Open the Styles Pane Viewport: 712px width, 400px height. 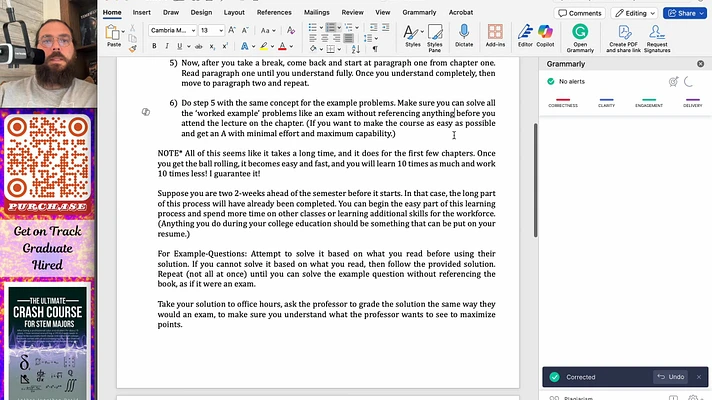(x=435, y=37)
